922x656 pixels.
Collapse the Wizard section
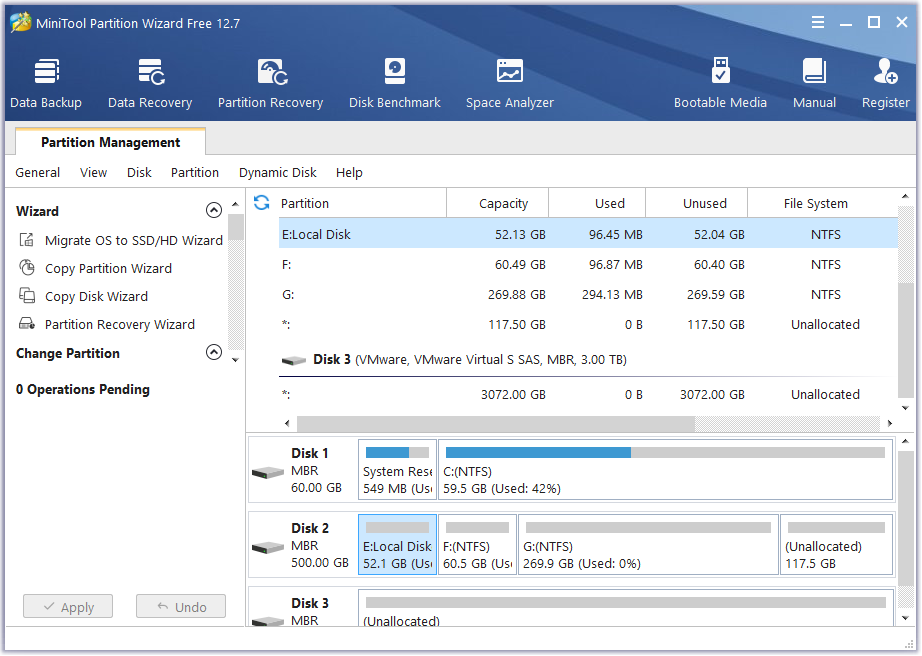click(214, 210)
